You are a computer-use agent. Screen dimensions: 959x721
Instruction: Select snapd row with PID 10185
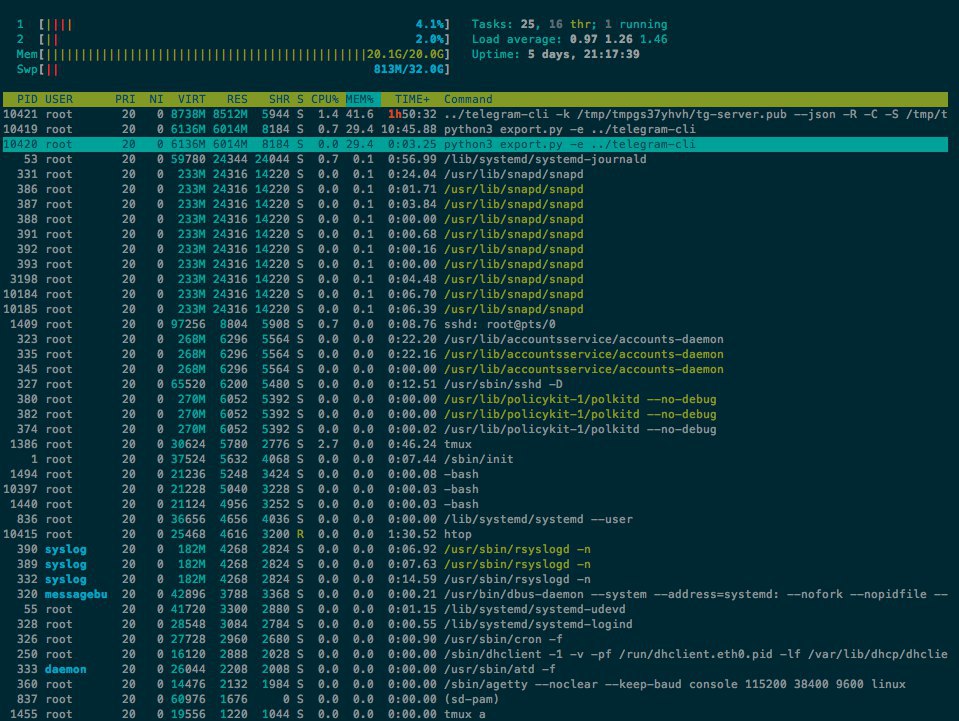(475, 309)
